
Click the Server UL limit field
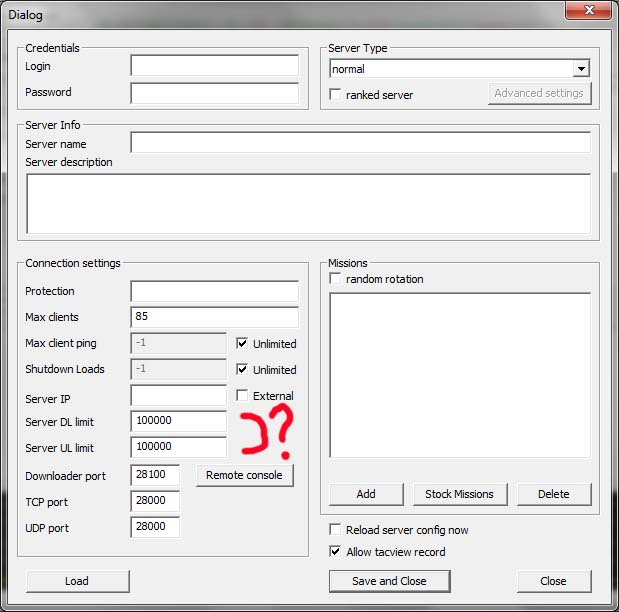tap(178, 447)
